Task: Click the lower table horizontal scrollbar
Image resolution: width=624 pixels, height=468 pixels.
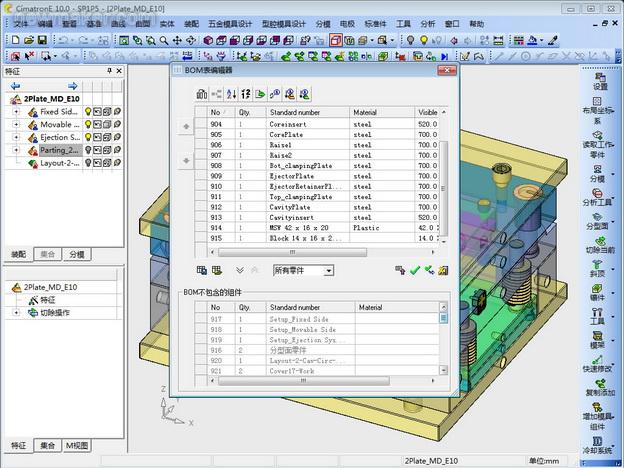Action: click(304, 381)
